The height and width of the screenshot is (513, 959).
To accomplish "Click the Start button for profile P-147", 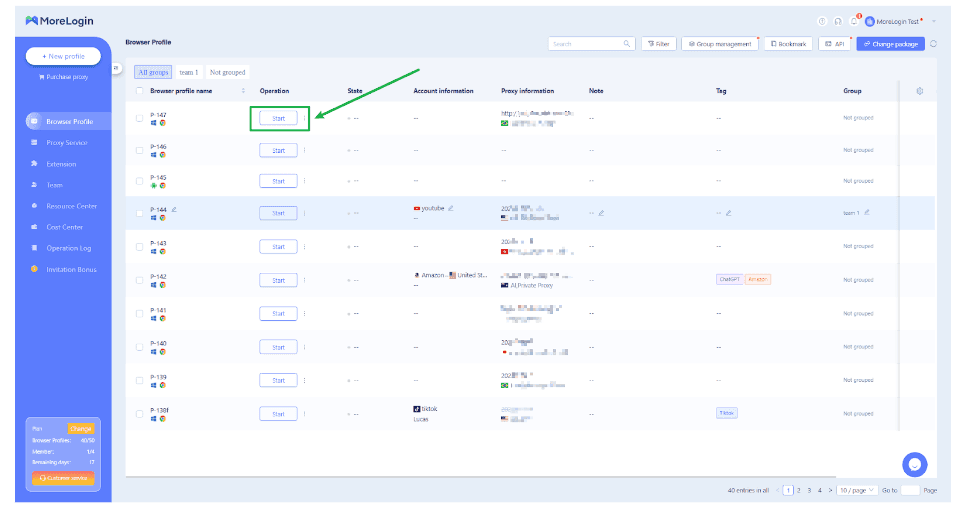I will [278, 118].
